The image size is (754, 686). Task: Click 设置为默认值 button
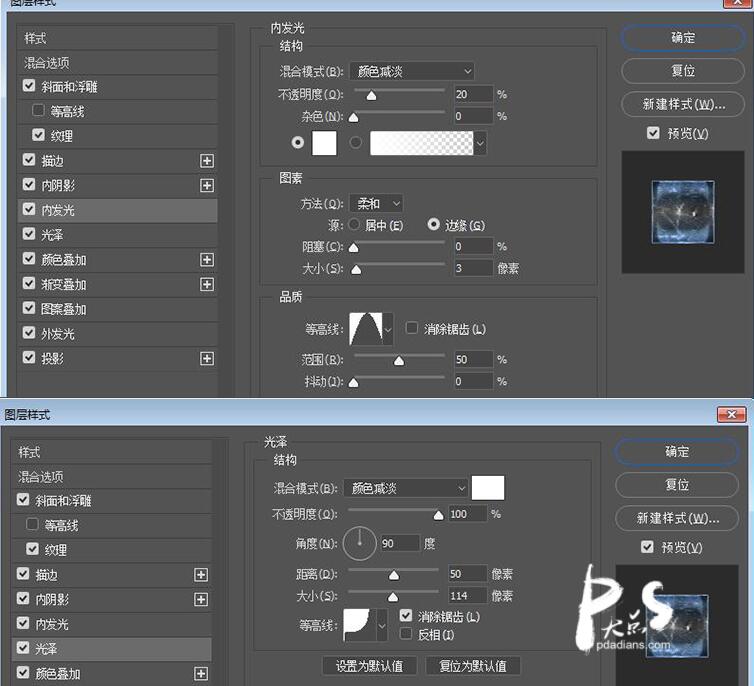pos(369,666)
